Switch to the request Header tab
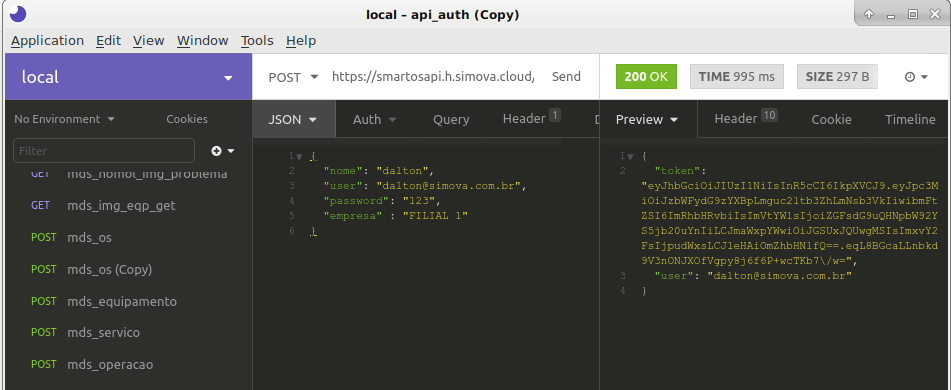 [x=531, y=118]
